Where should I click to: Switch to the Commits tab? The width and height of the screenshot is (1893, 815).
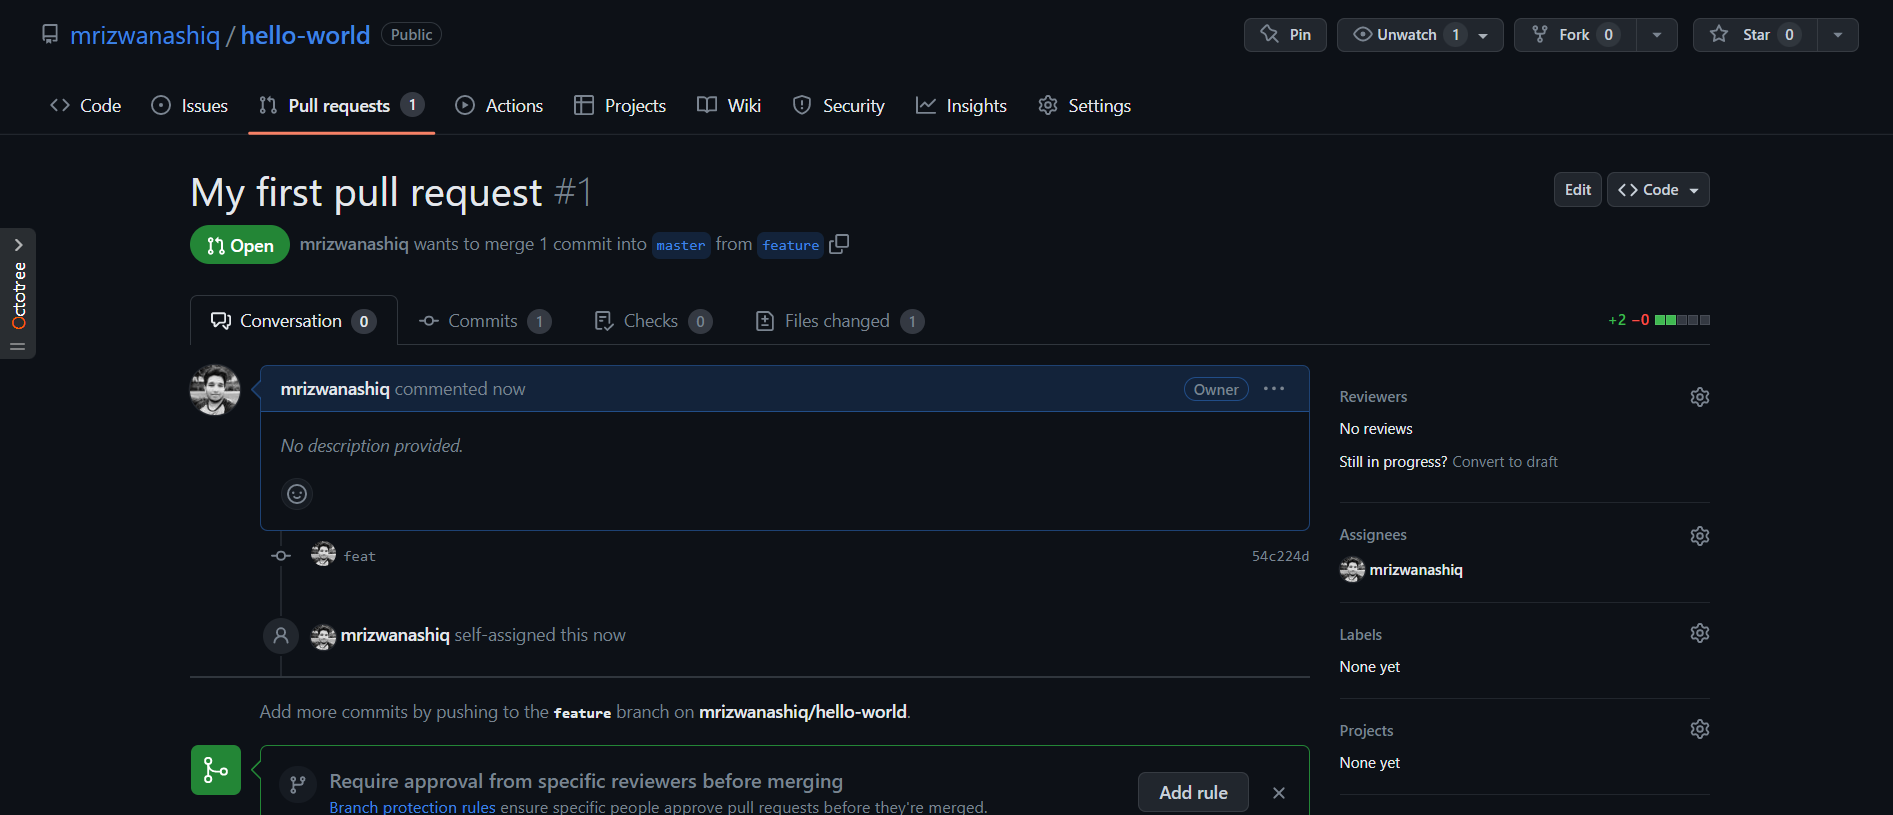(485, 321)
